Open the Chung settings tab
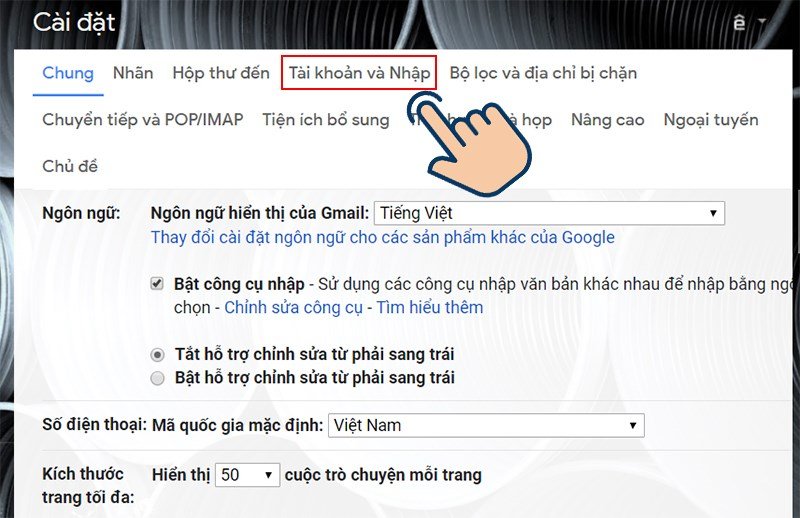Screen dimensions: 800x518 tap(68, 73)
